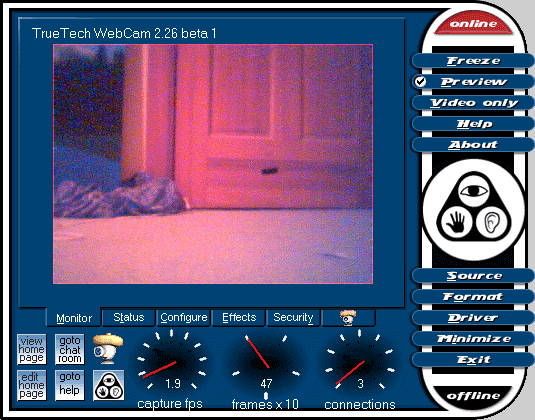The height and width of the screenshot is (420, 535).
Task: Open the Driver settings
Action: click(x=473, y=318)
